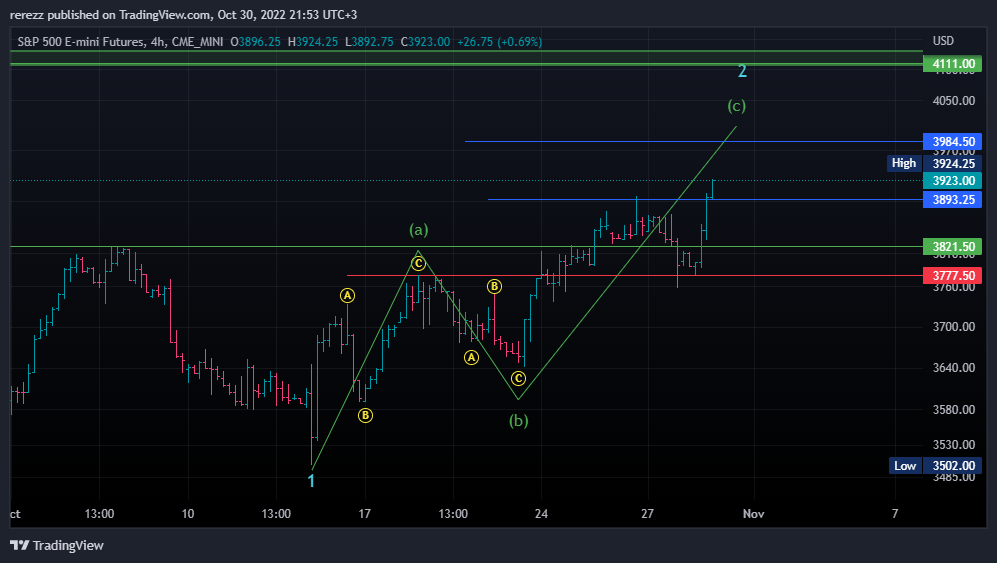Click the Nov label on time axis

pos(753,513)
